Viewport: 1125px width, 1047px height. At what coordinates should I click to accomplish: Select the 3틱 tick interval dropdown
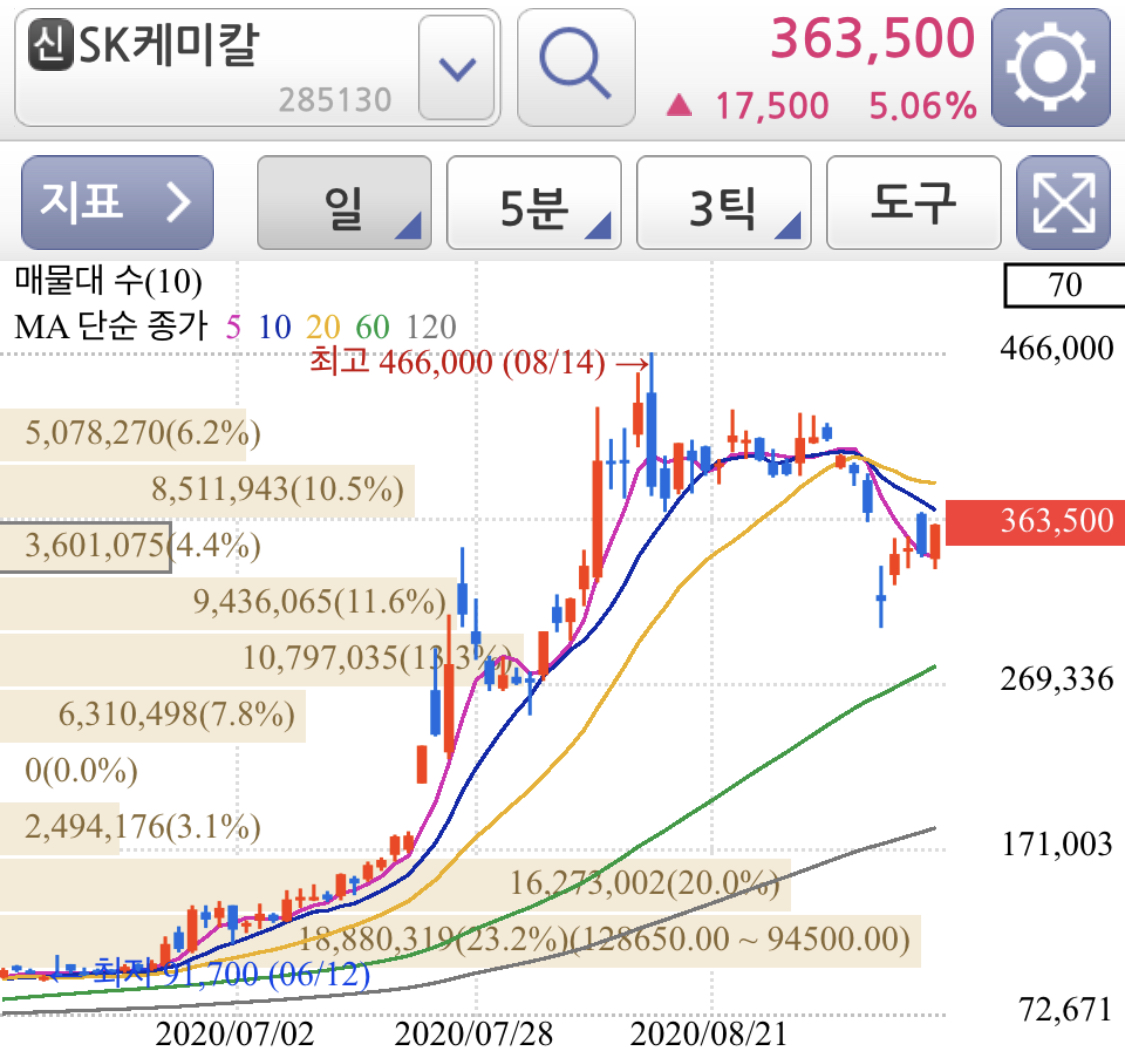point(724,203)
